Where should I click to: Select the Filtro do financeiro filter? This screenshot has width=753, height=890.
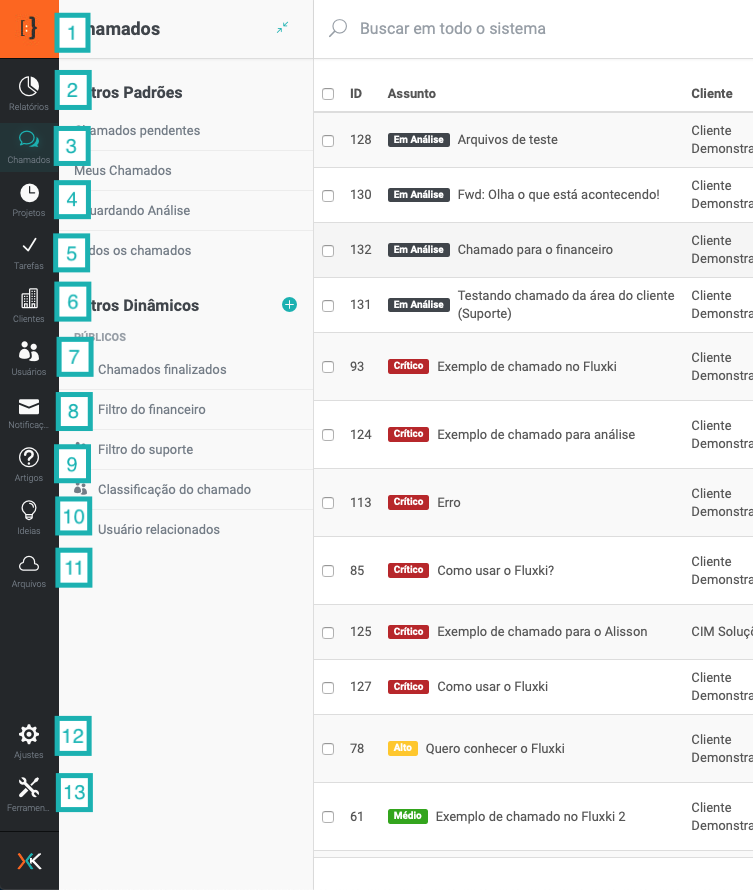tap(152, 410)
